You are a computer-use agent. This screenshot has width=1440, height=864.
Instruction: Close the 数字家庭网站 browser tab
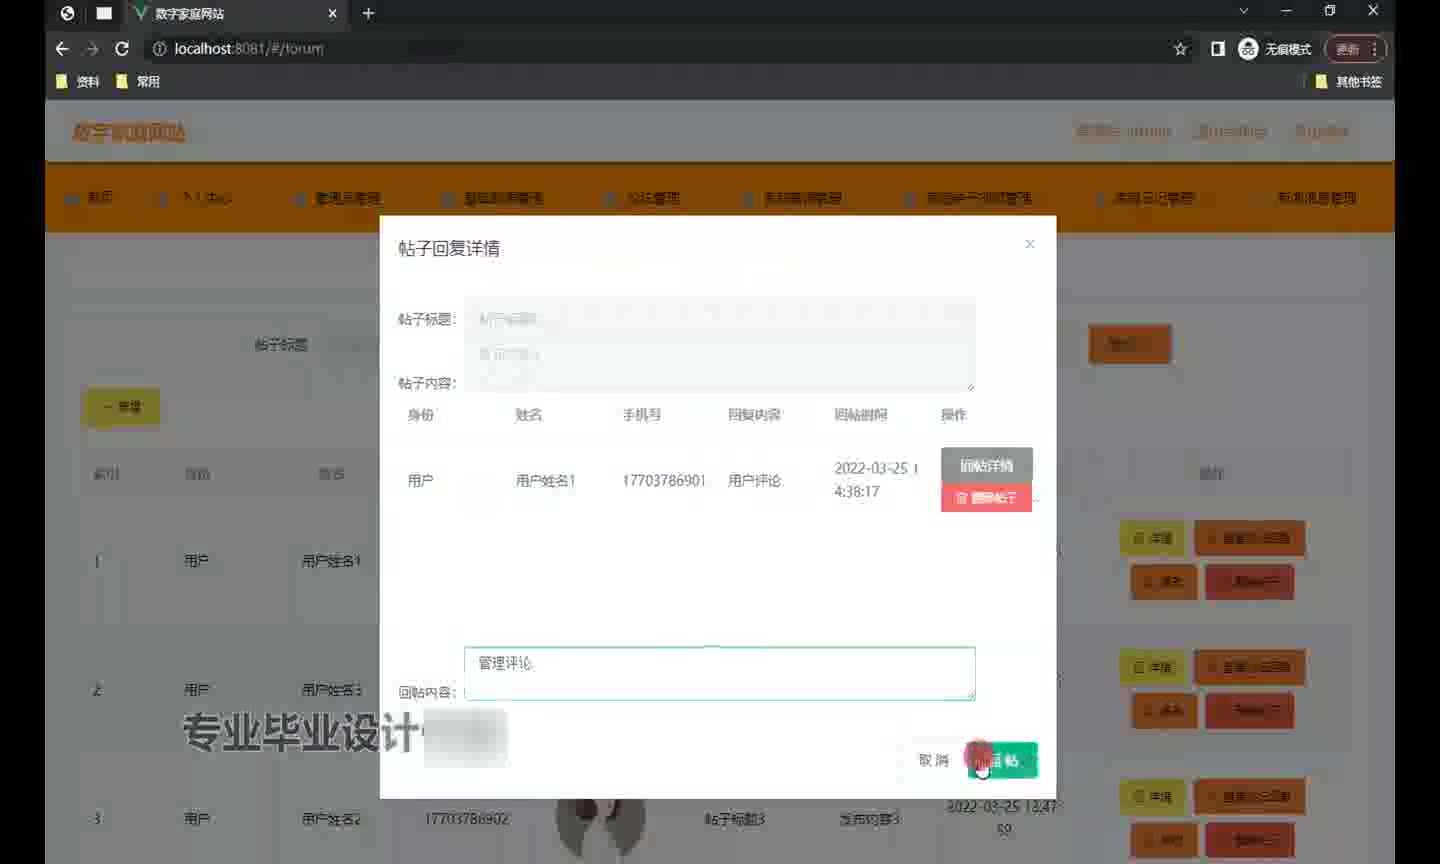click(x=333, y=13)
